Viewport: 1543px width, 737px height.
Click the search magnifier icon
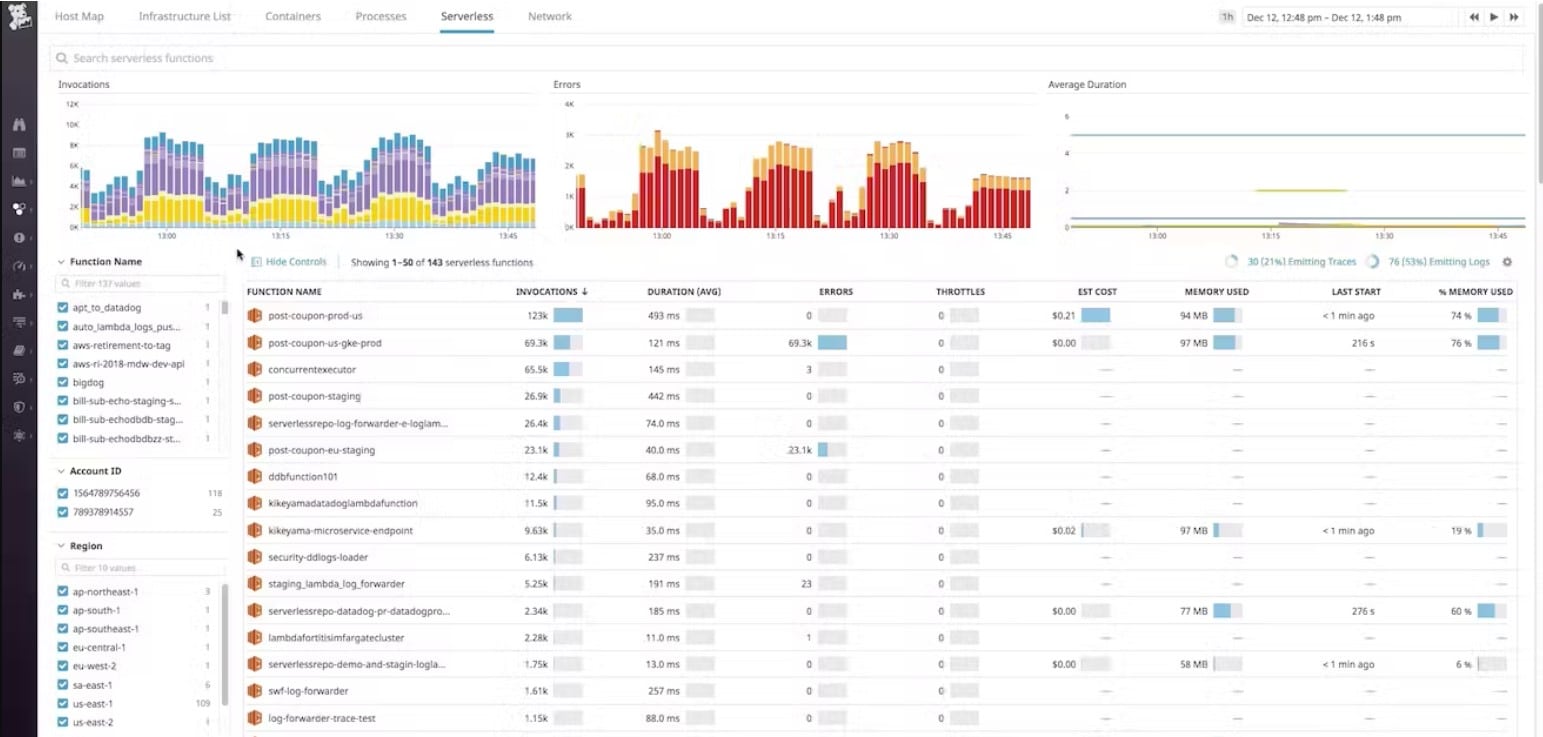63,58
